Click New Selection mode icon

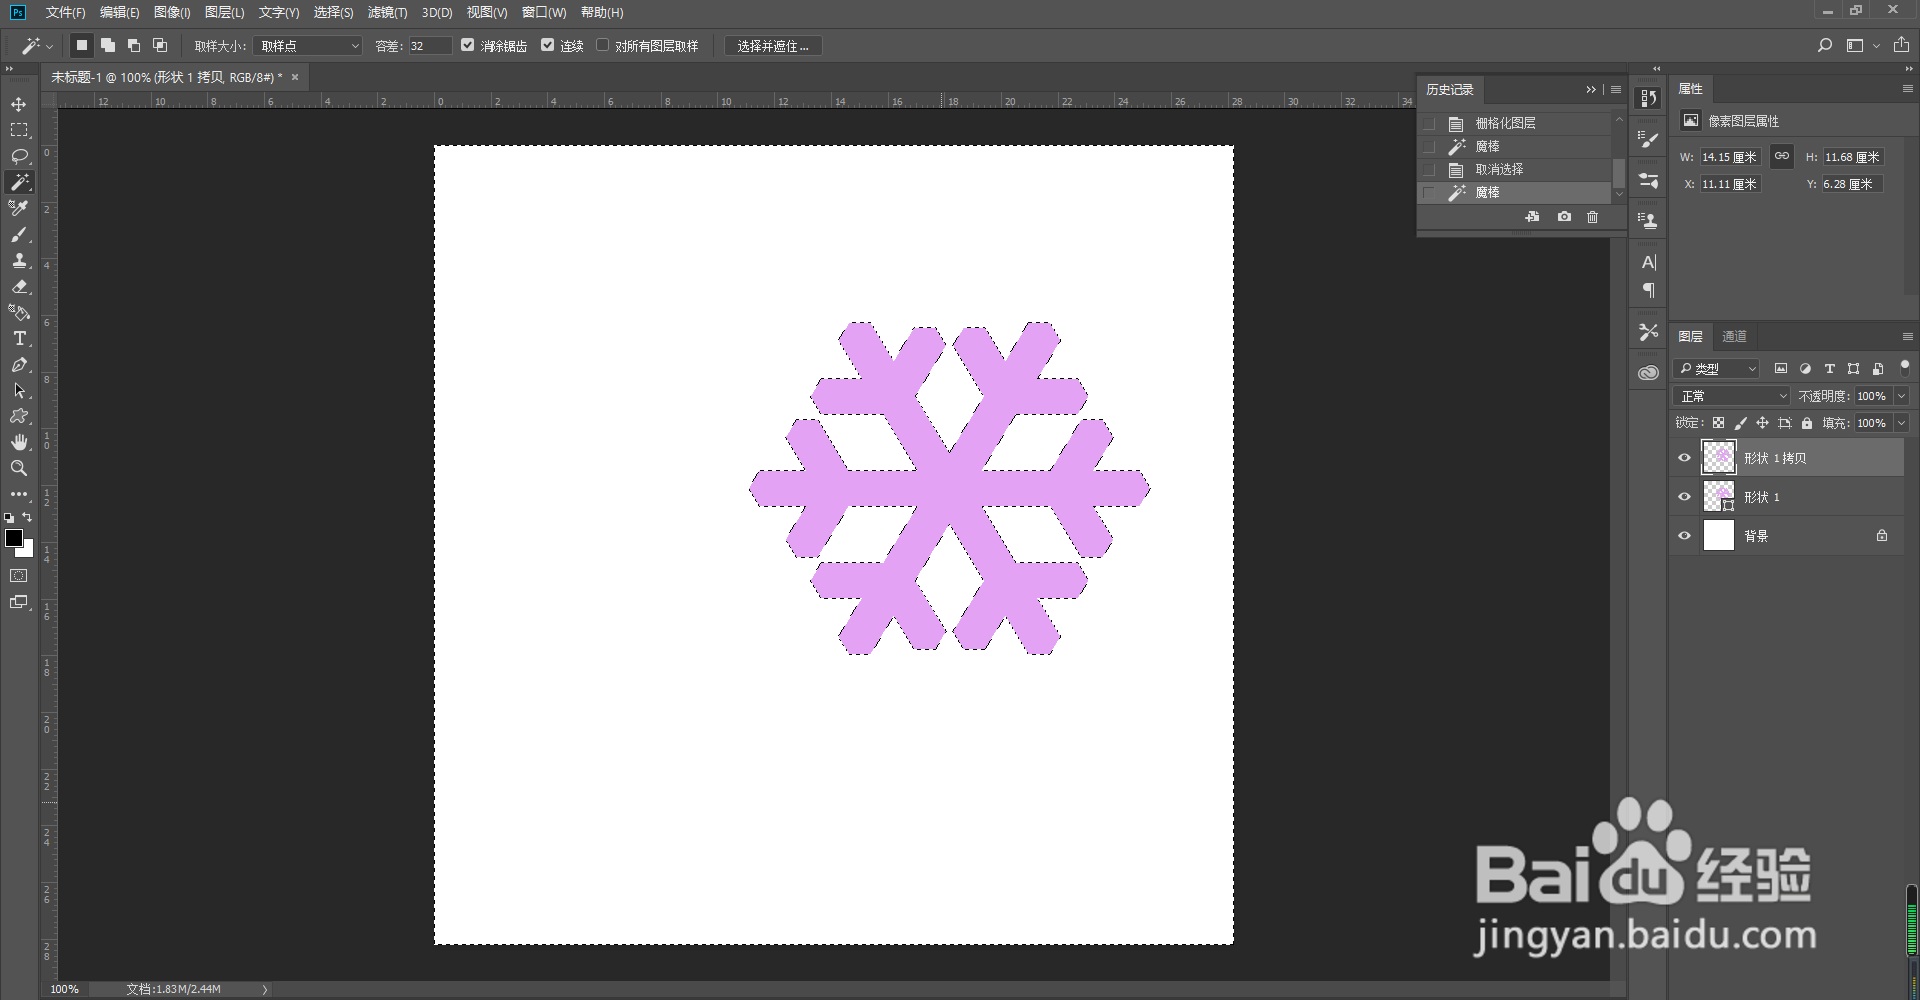coord(82,45)
